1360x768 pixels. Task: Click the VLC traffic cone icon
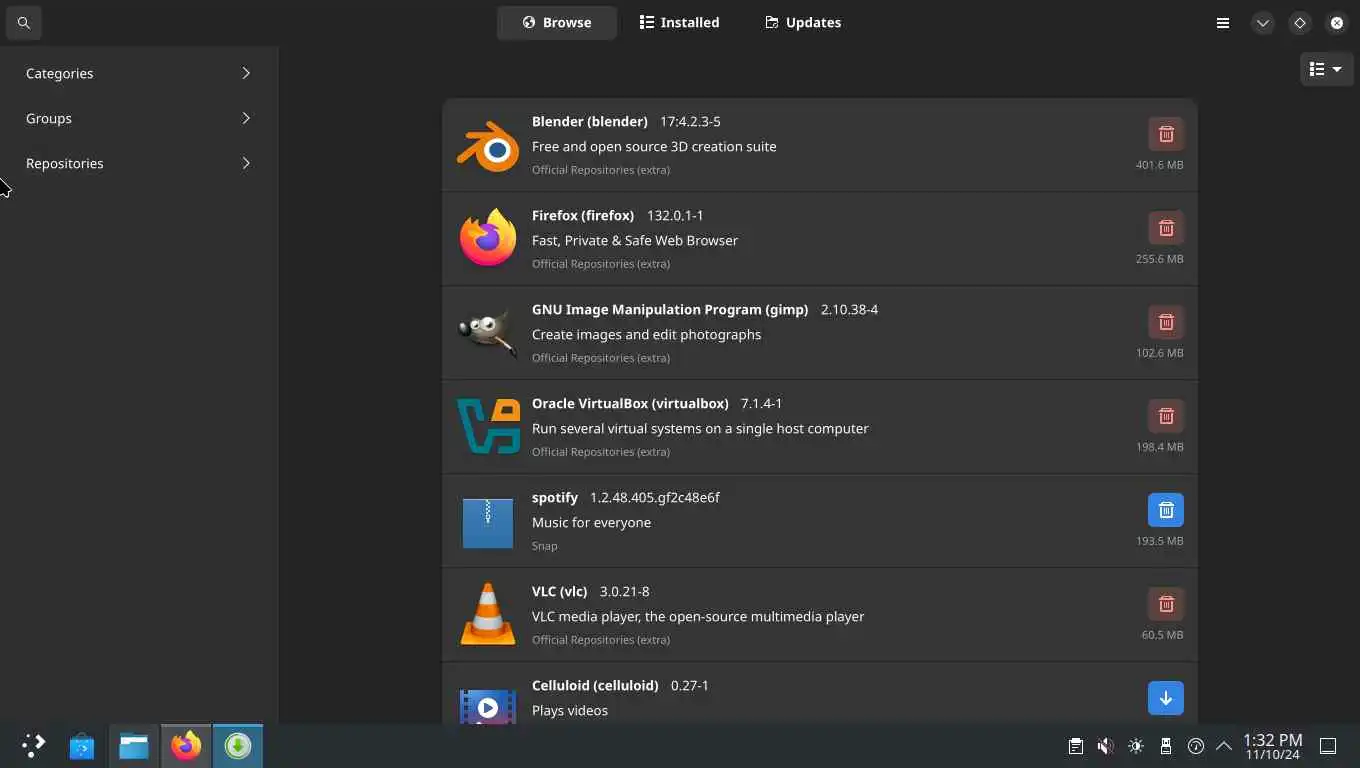pyautogui.click(x=488, y=614)
